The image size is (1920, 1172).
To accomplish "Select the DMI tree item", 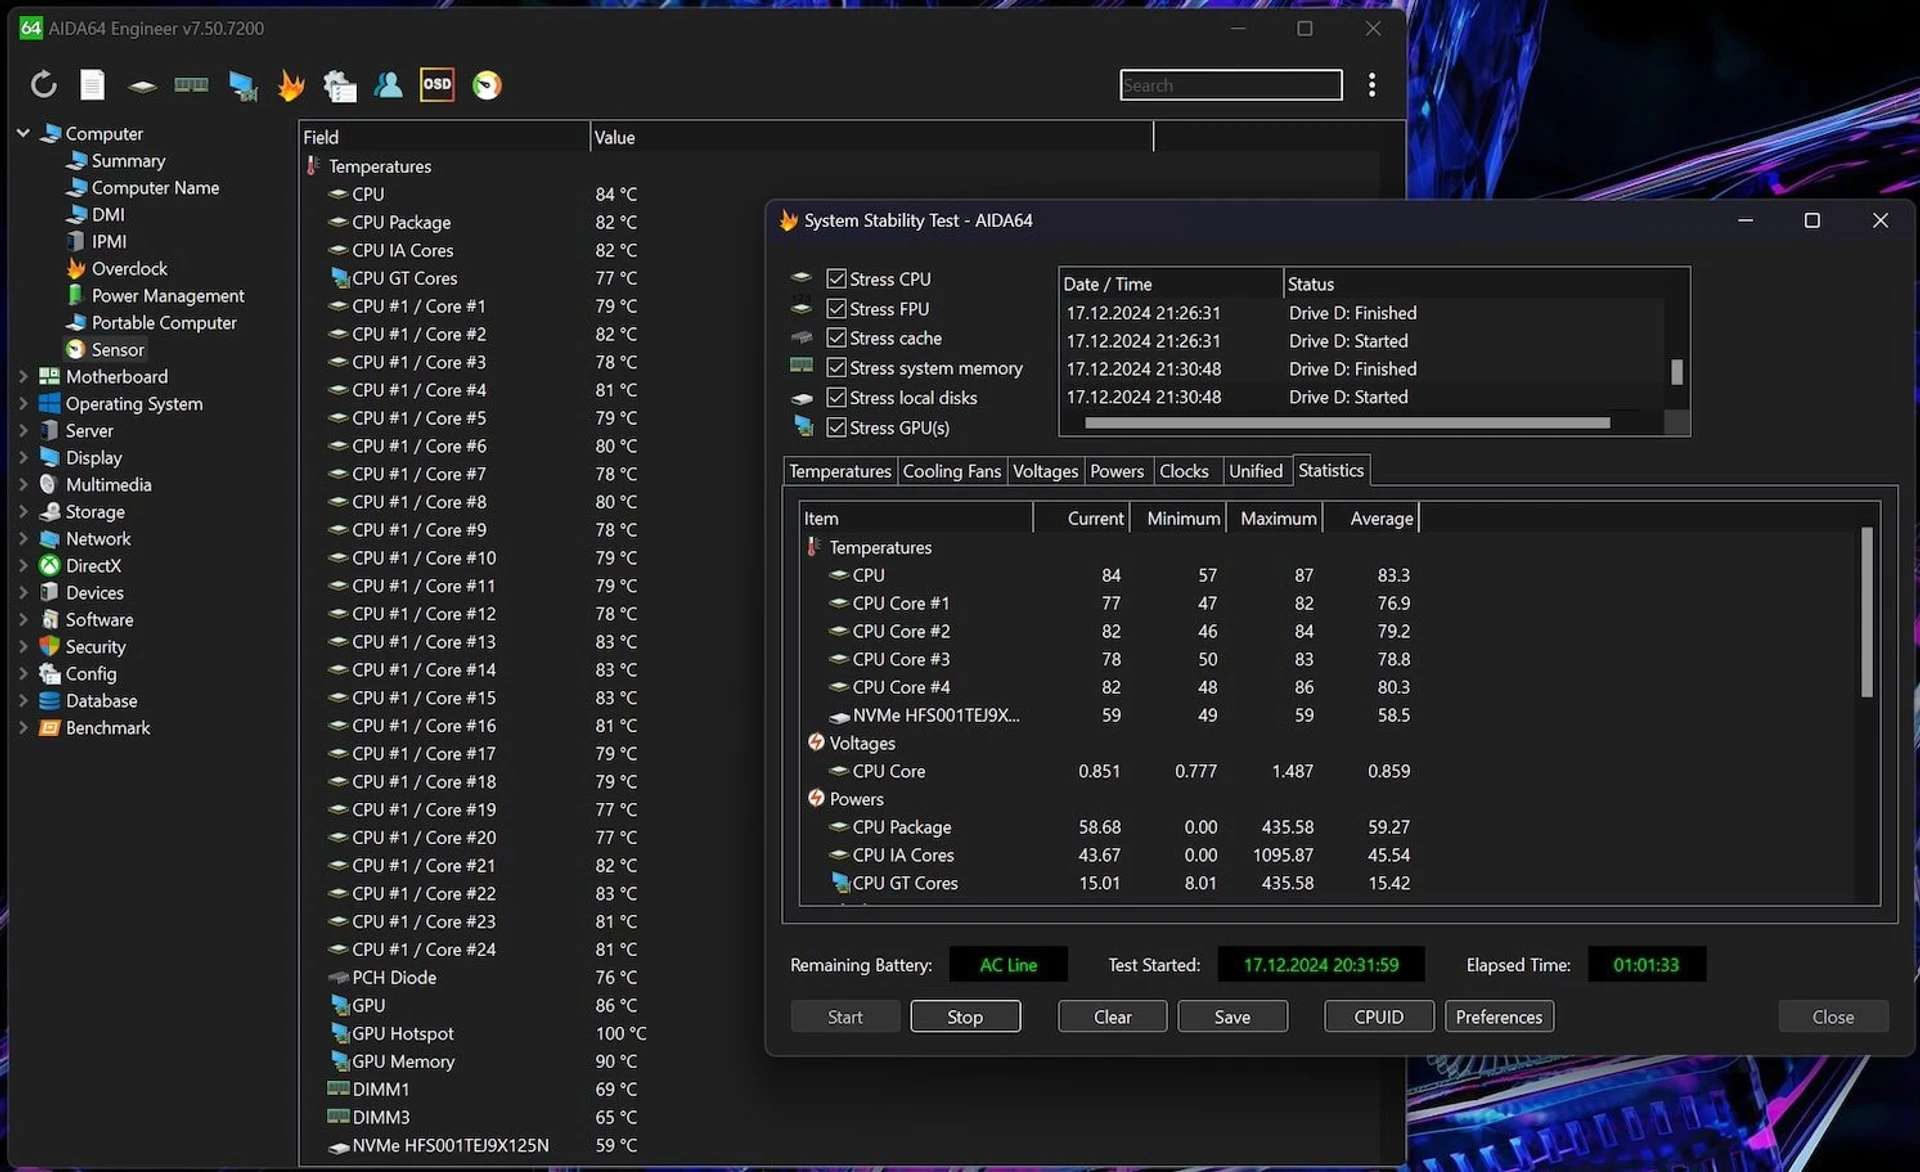I will [107, 215].
